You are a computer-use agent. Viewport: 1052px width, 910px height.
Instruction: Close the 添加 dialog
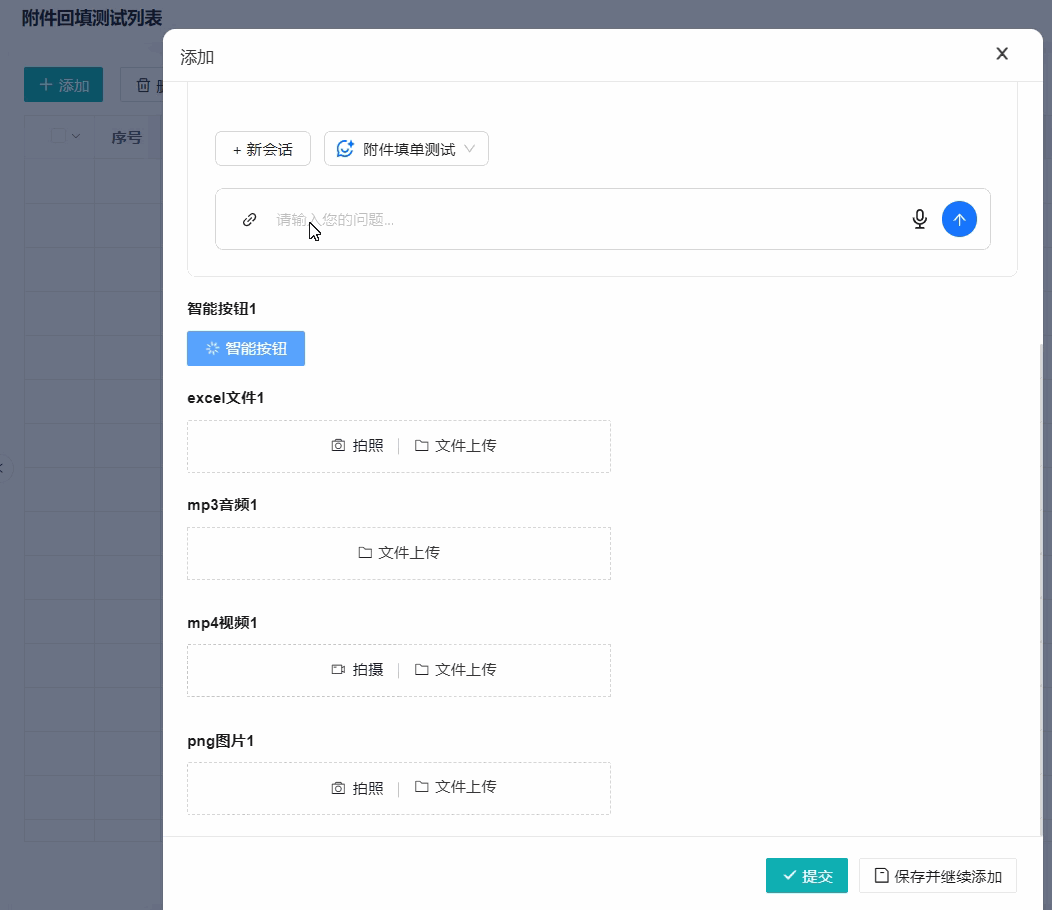1001,54
